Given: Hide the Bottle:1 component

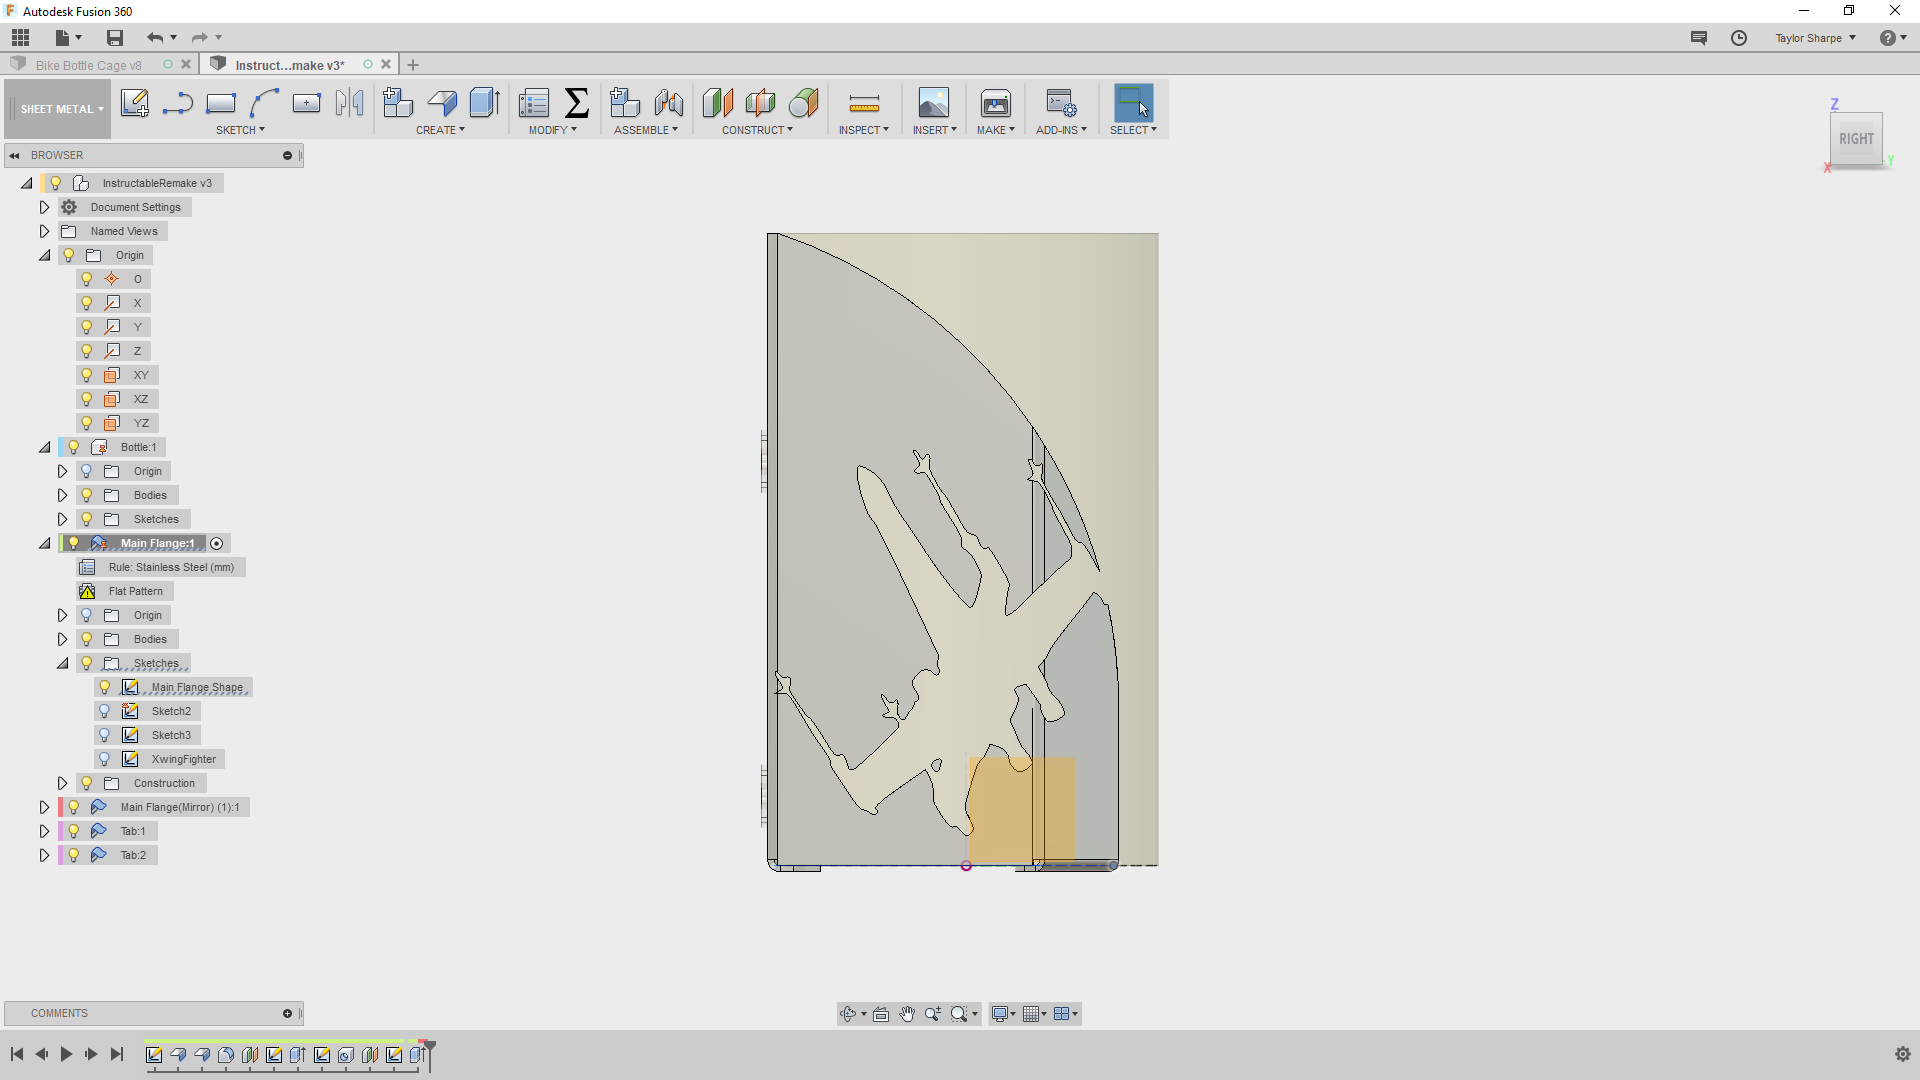Looking at the screenshot, I should (74, 447).
